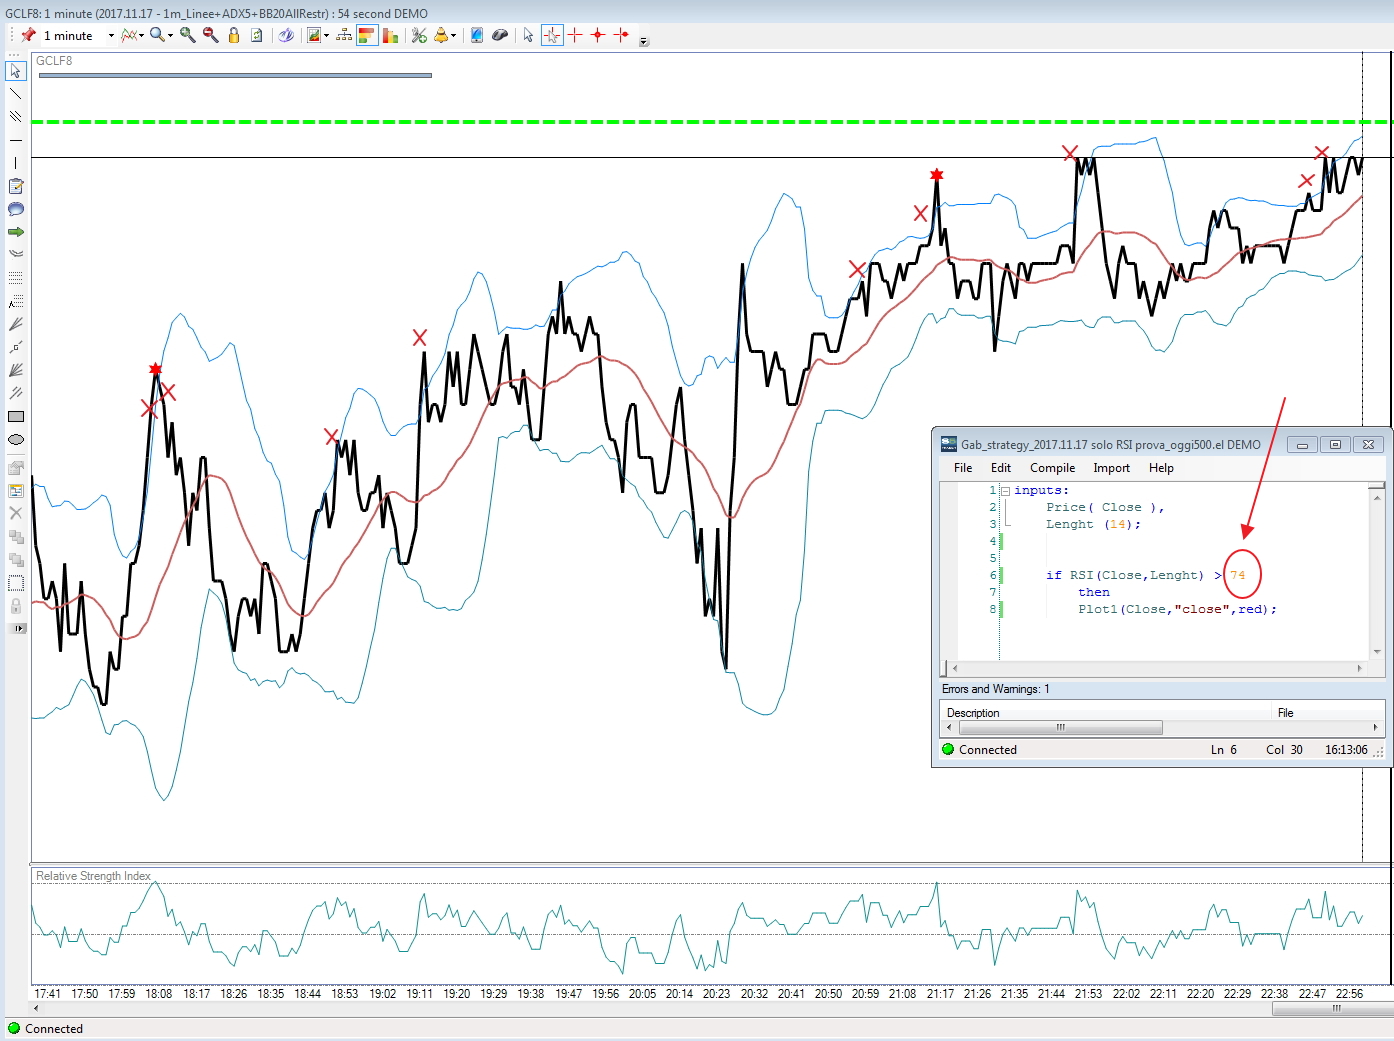1394x1041 pixels.
Task: Toggle the orange-green horizontal bars icon
Action: pyautogui.click(x=367, y=35)
